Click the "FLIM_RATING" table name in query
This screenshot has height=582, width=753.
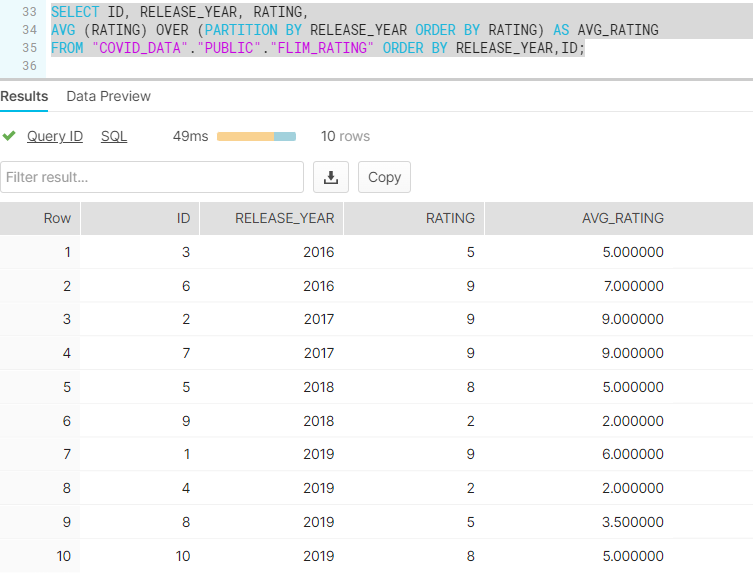pos(322,48)
